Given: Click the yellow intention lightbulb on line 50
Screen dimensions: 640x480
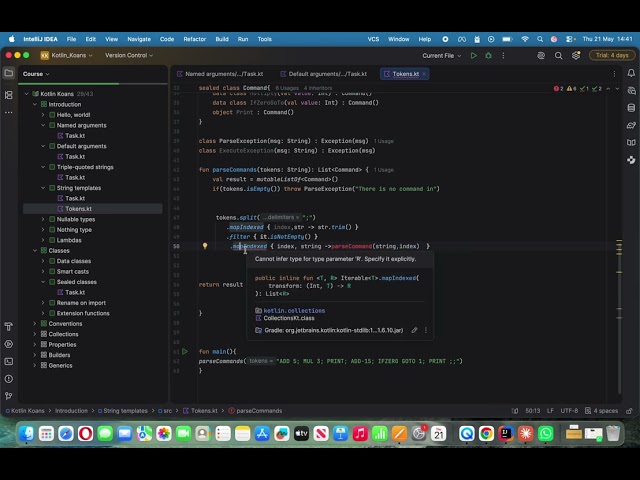Looking at the screenshot, I should 205,246.
